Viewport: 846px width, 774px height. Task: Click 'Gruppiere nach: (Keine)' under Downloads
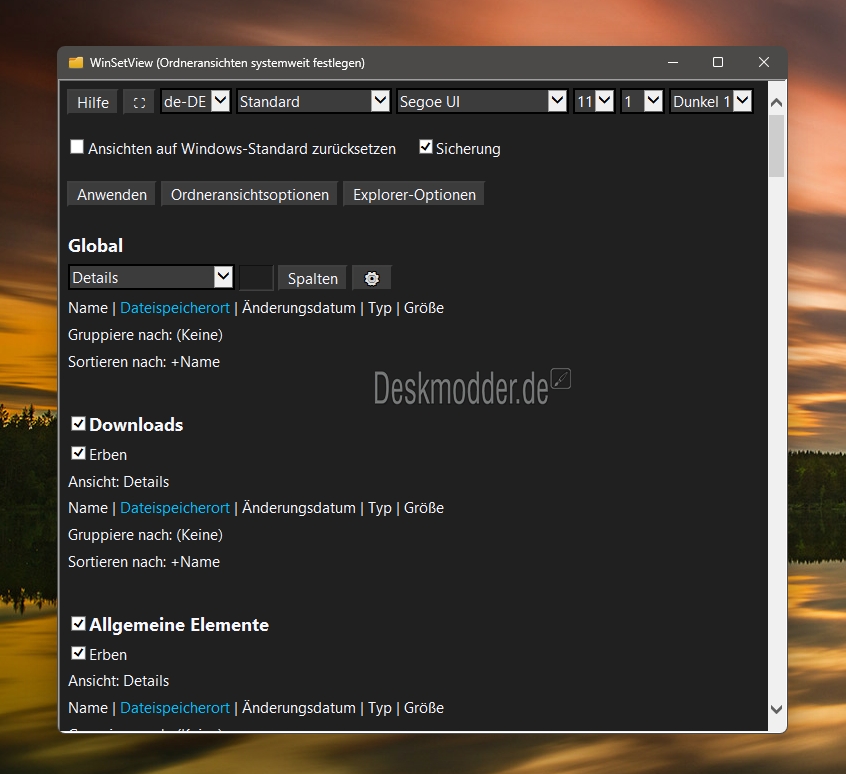pyautogui.click(x=145, y=535)
